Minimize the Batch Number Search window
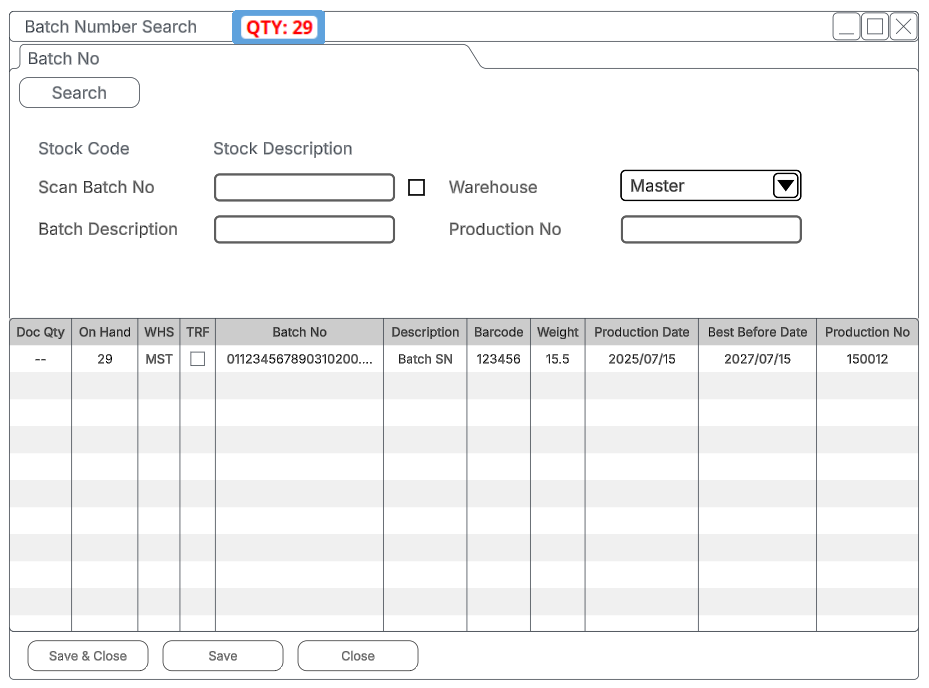 click(x=846, y=27)
